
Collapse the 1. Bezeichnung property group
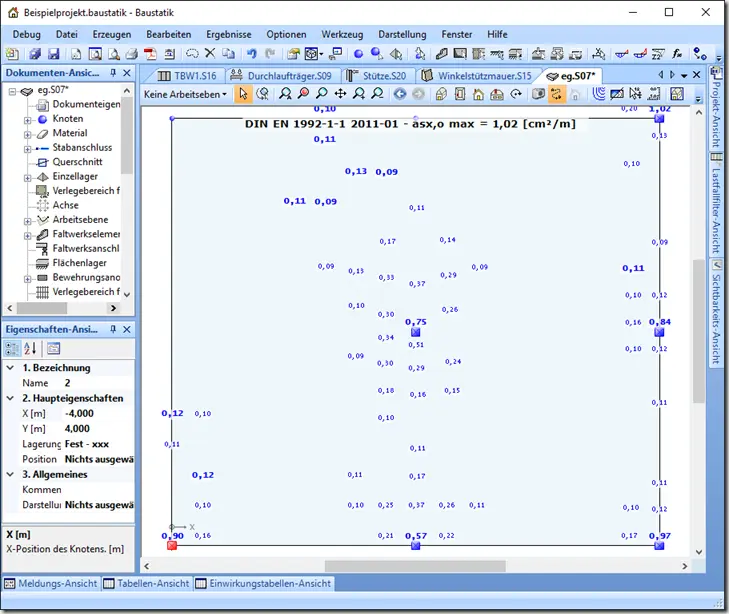(x=10, y=368)
